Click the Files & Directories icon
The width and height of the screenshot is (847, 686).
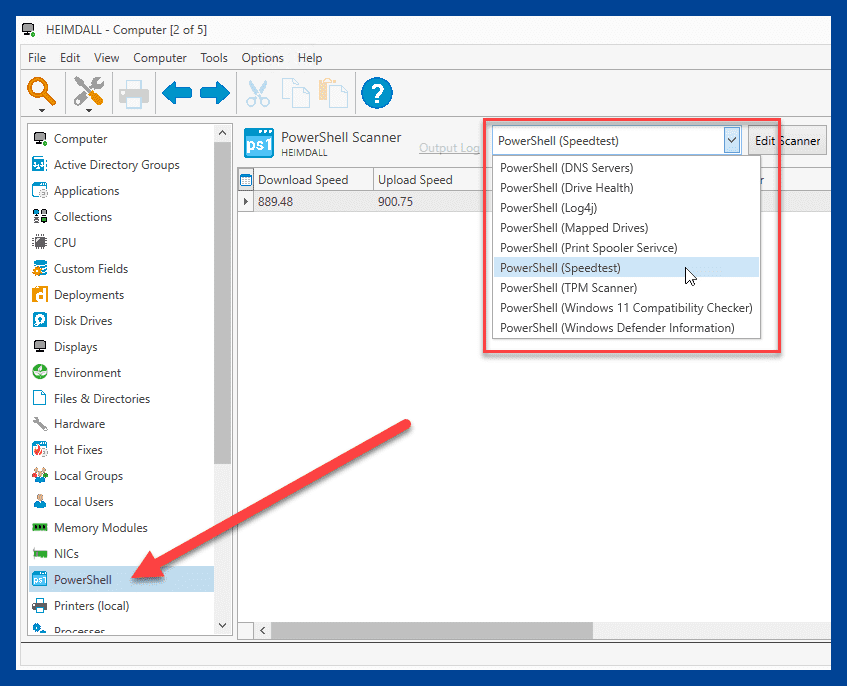40,398
